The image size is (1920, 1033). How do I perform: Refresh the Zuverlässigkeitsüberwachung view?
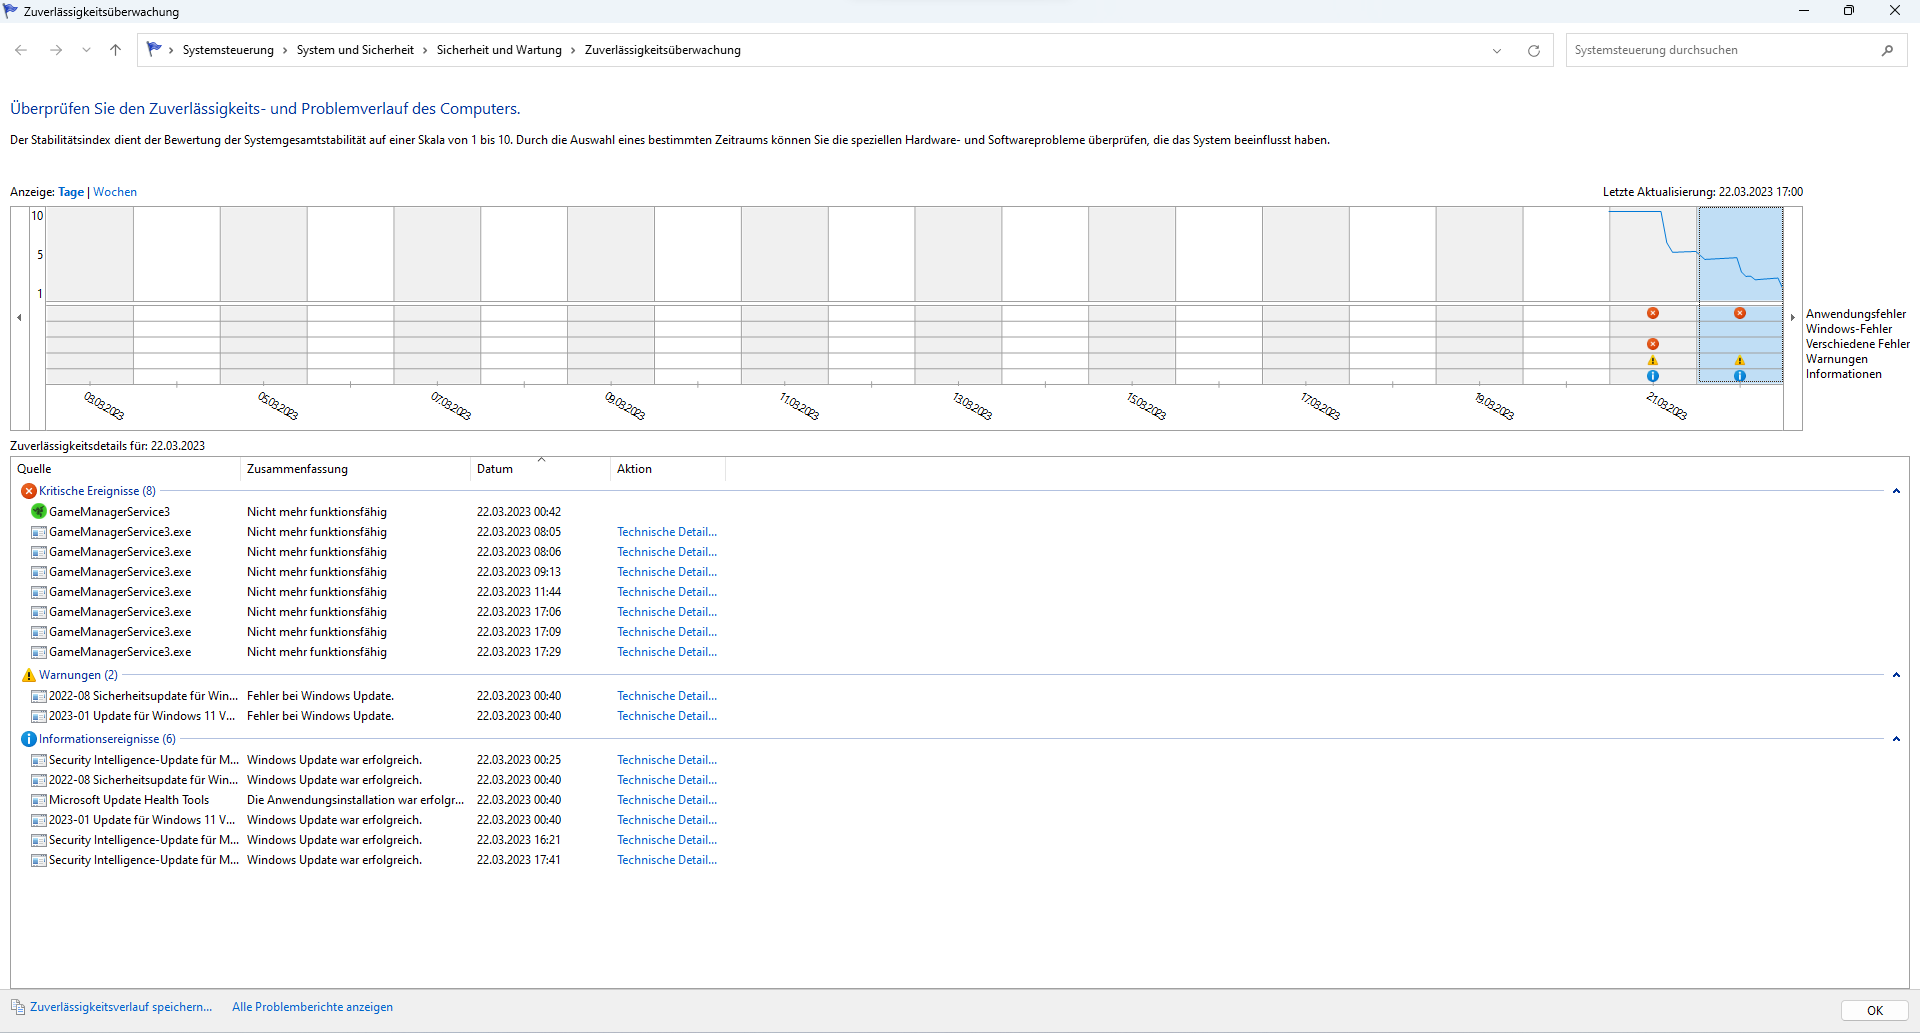pyautogui.click(x=1533, y=50)
